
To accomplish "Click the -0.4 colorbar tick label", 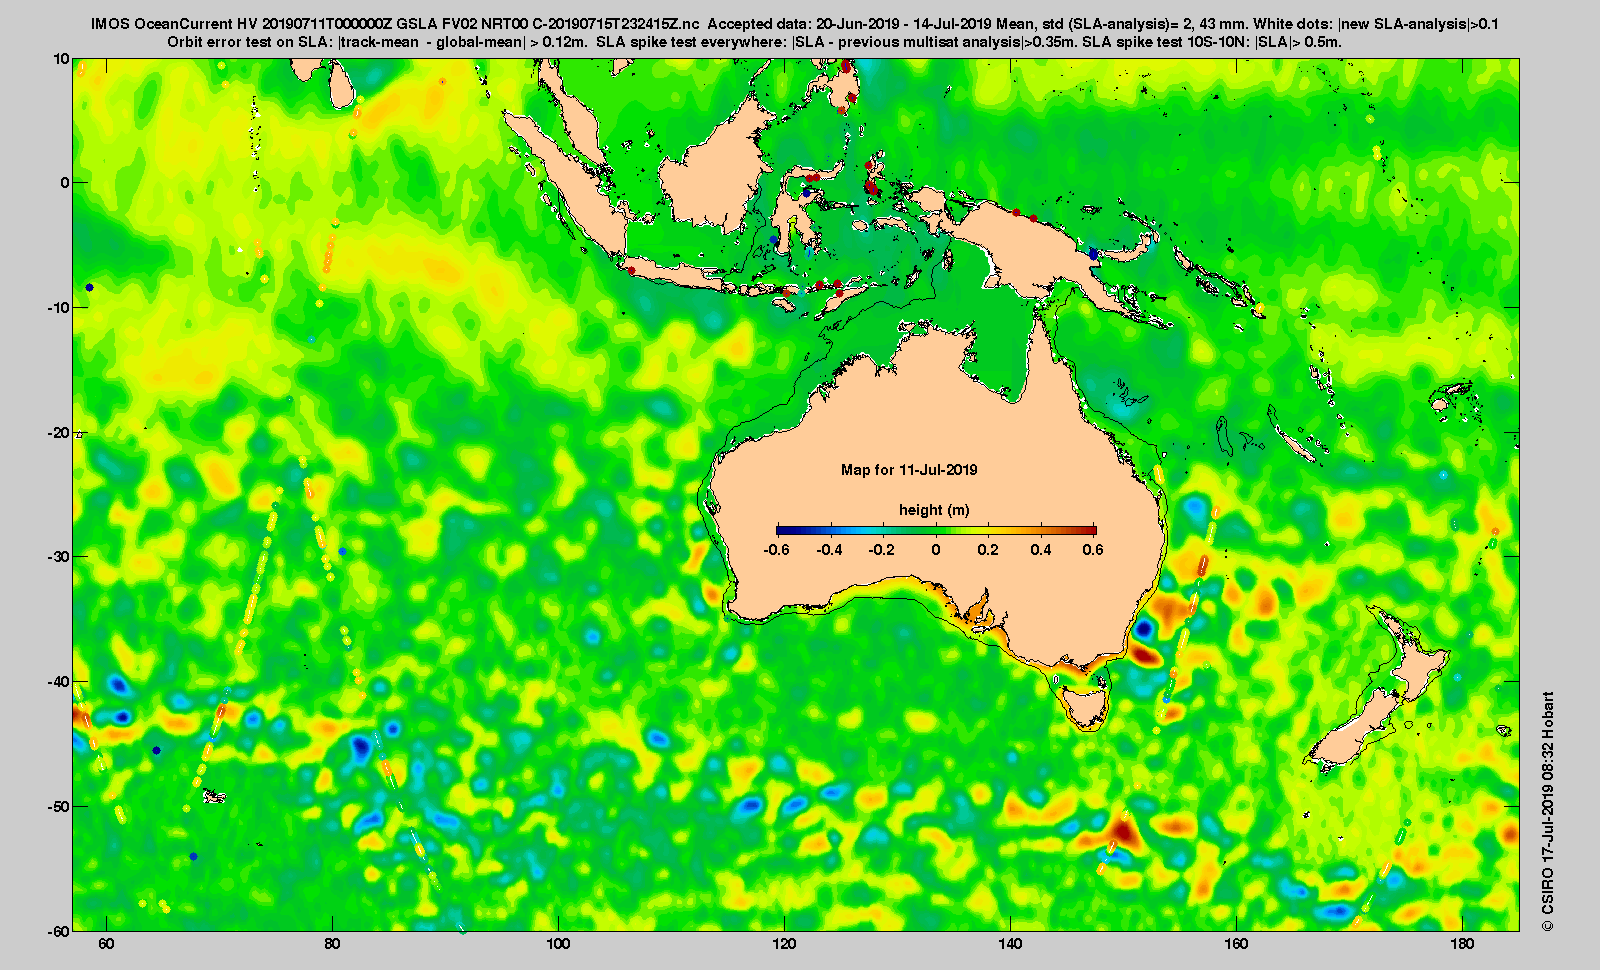I will [830, 550].
